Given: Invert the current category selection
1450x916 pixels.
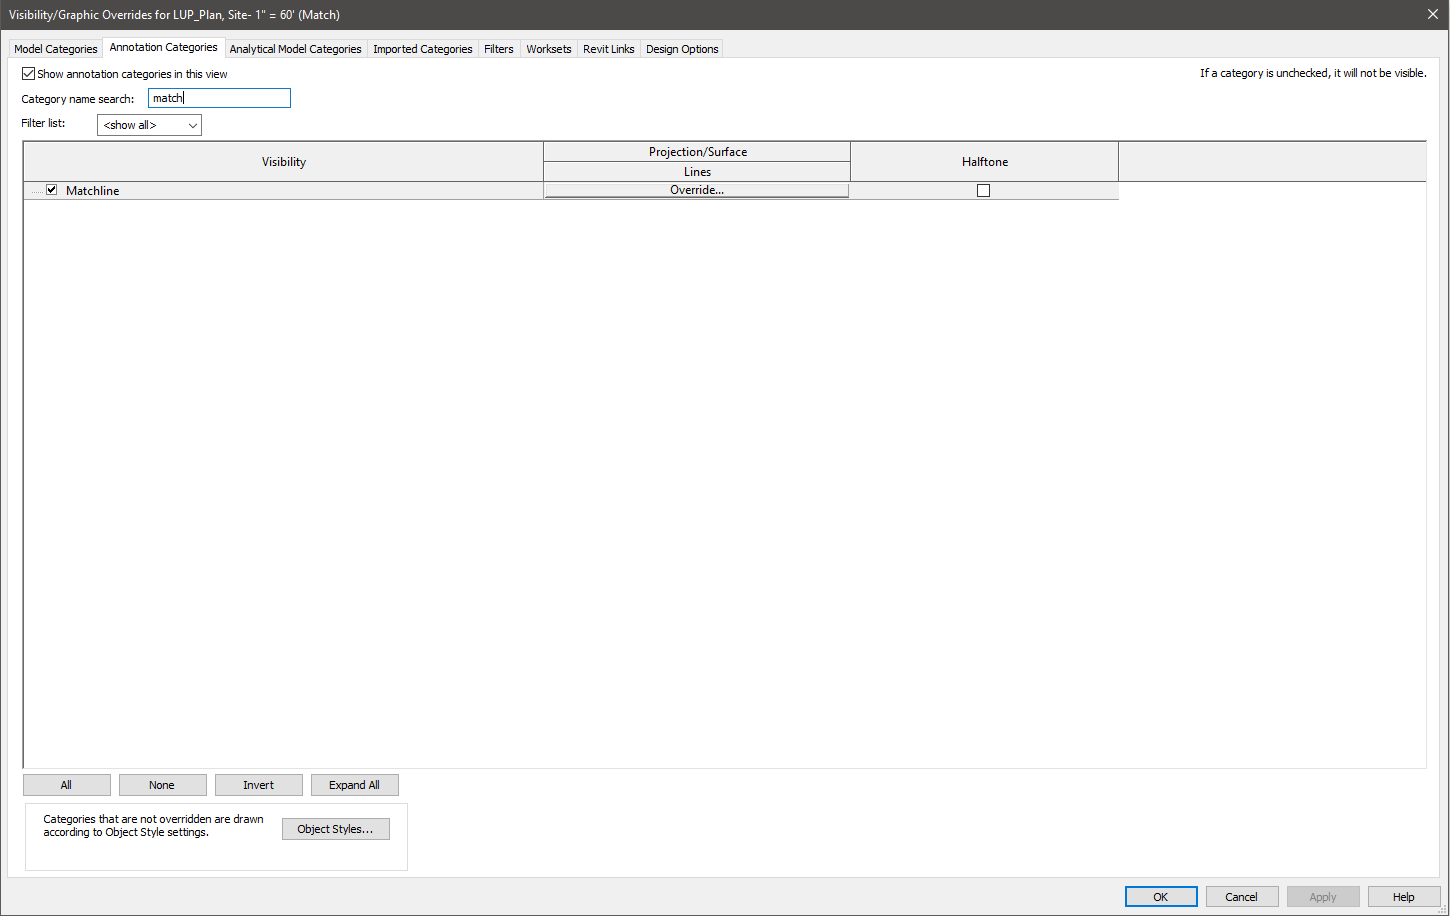Looking at the screenshot, I should [258, 784].
